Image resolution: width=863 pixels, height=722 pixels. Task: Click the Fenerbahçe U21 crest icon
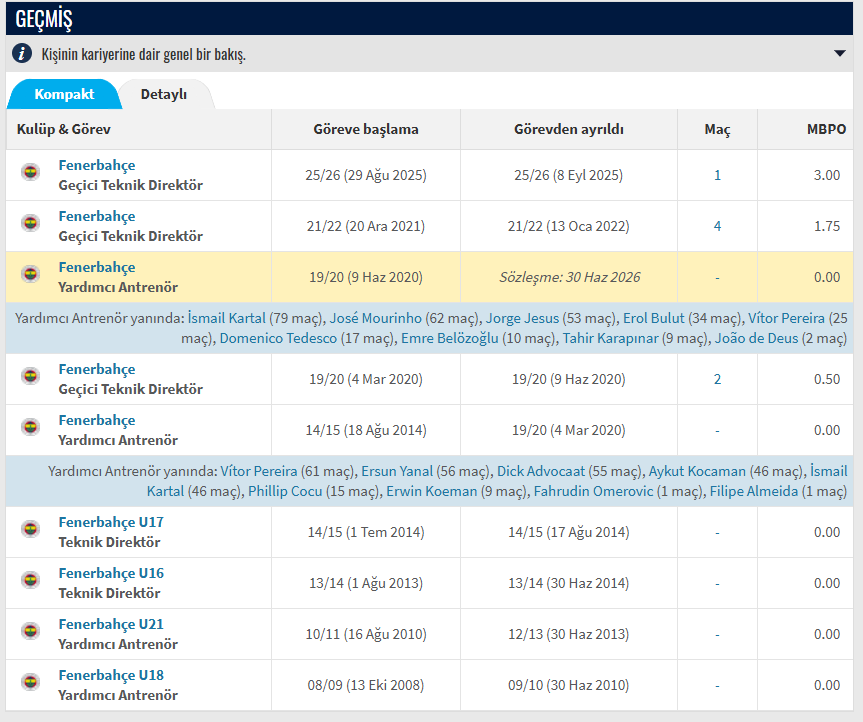click(31, 631)
